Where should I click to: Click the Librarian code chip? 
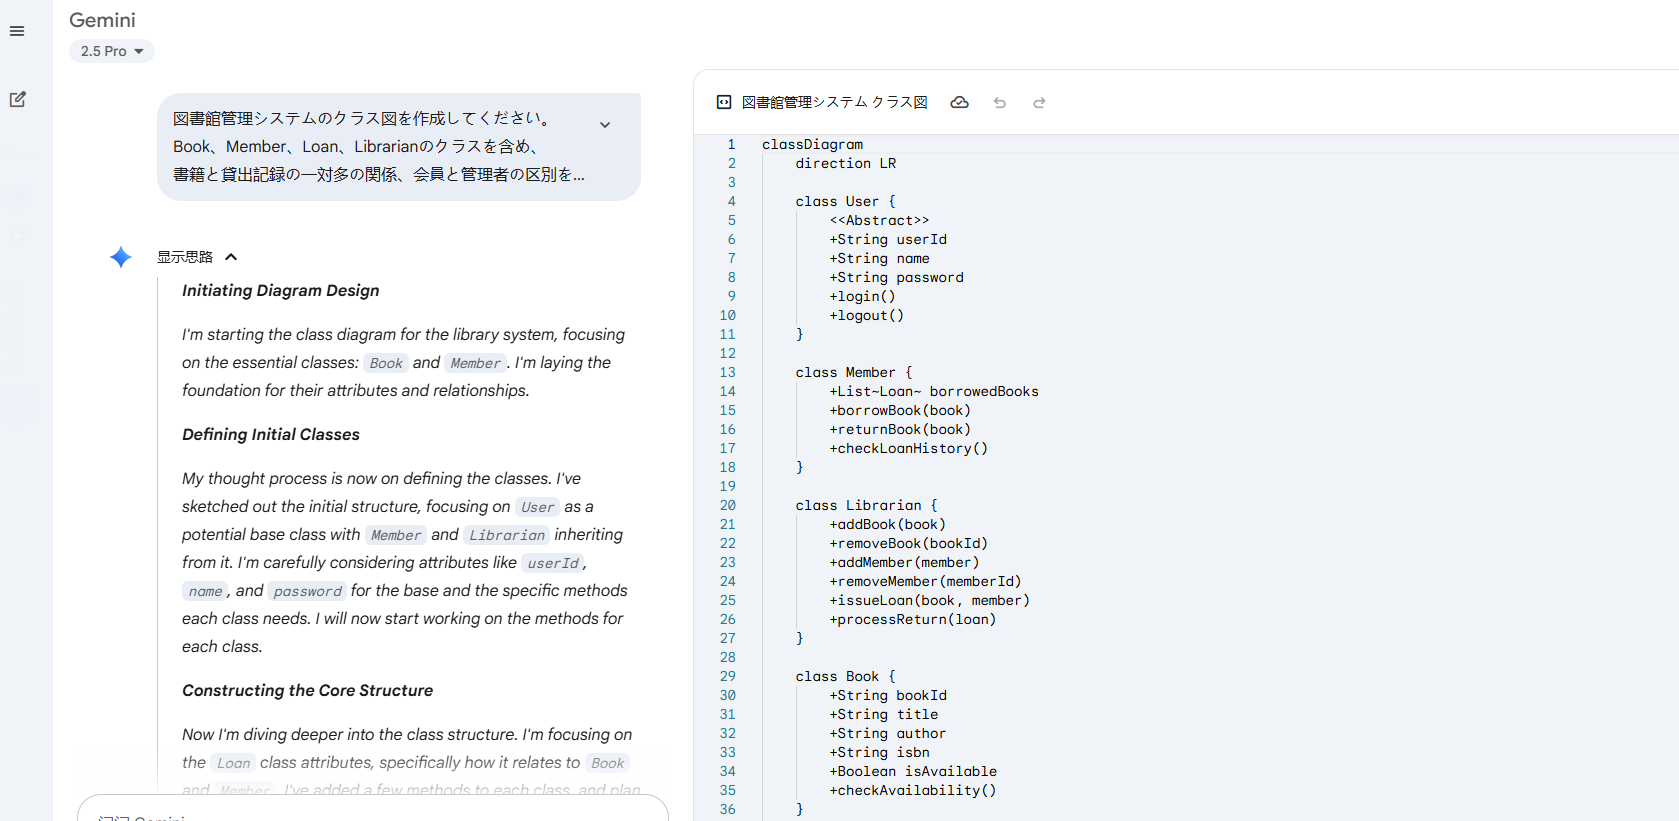tap(507, 535)
